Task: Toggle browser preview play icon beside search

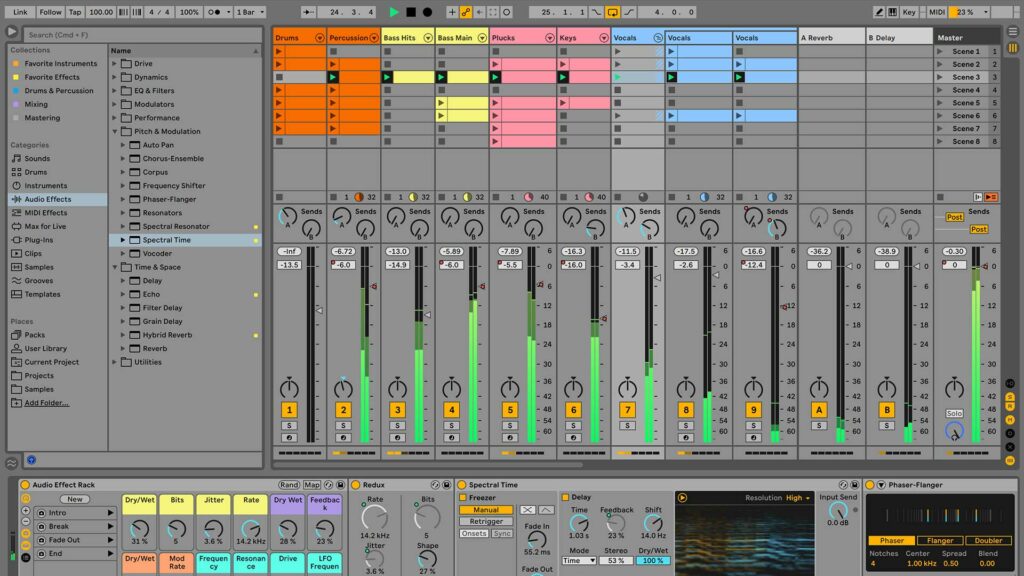Action: [12, 31]
